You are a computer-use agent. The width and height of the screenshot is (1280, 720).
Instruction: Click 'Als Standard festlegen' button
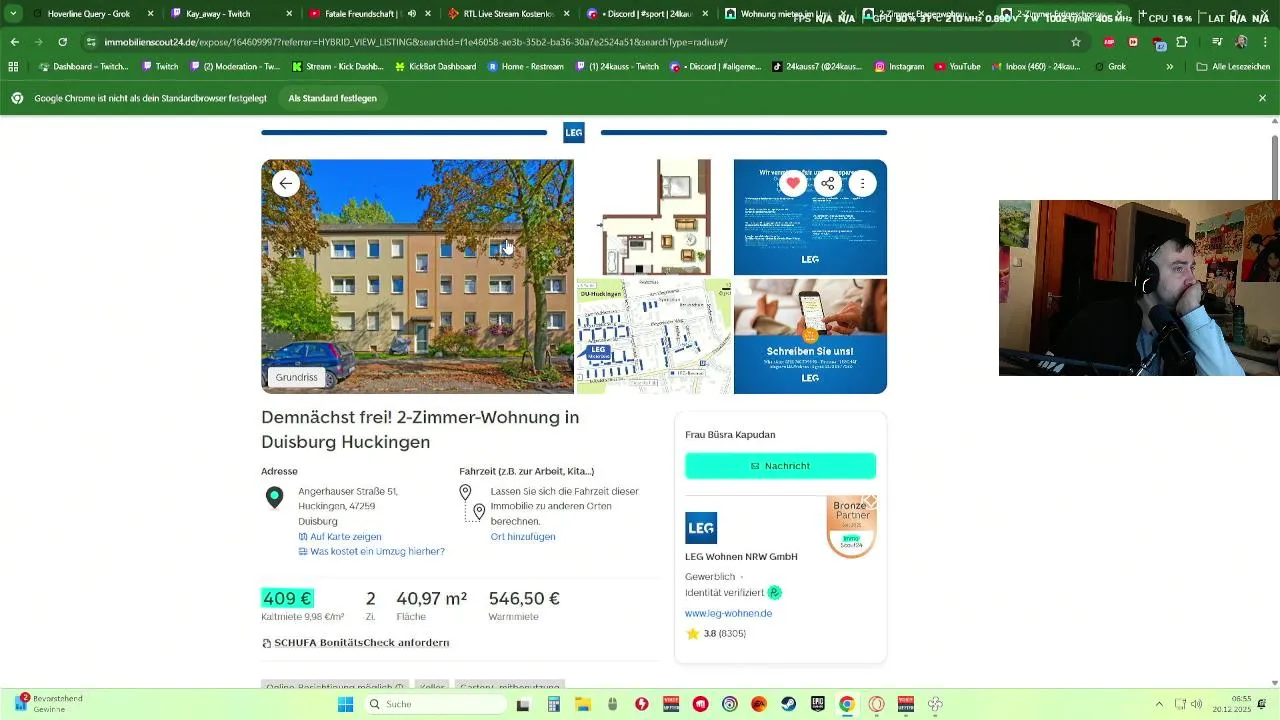tap(332, 98)
